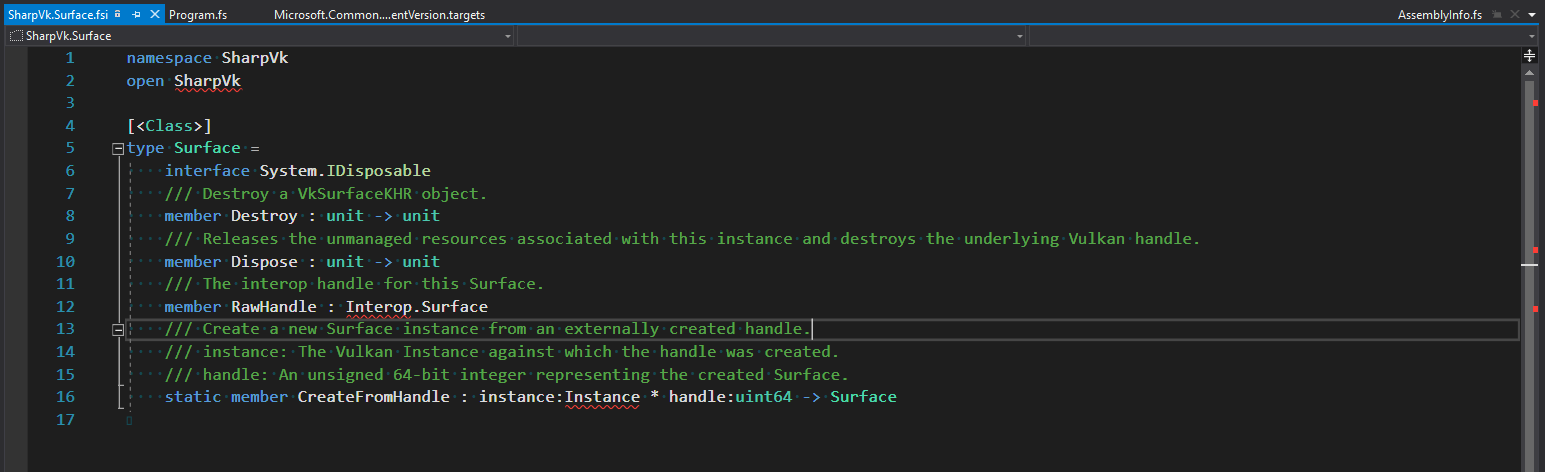The height and width of the screenshot is (472, 1545).
Task: Click the split editor window handle
Action: point(1530,54)
